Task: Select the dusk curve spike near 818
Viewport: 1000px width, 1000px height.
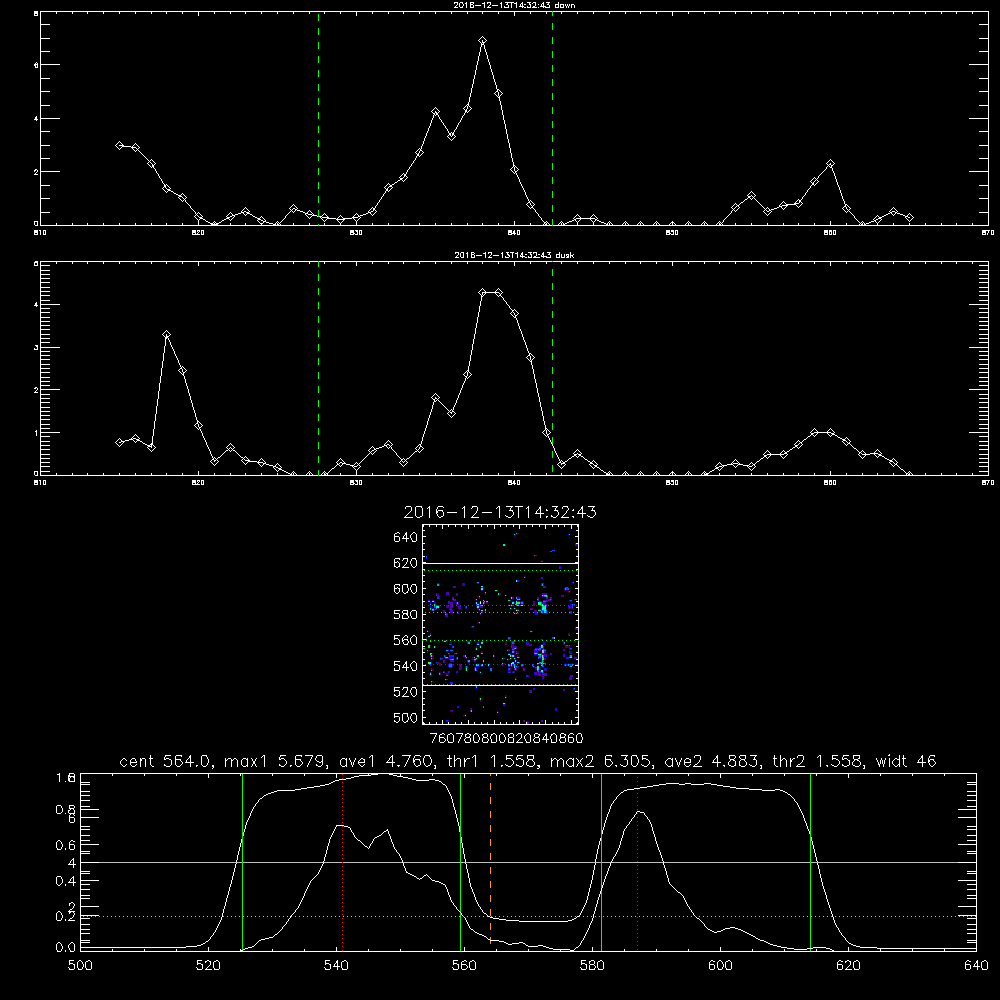Action: pyautogui.click(x=166, y=335)
